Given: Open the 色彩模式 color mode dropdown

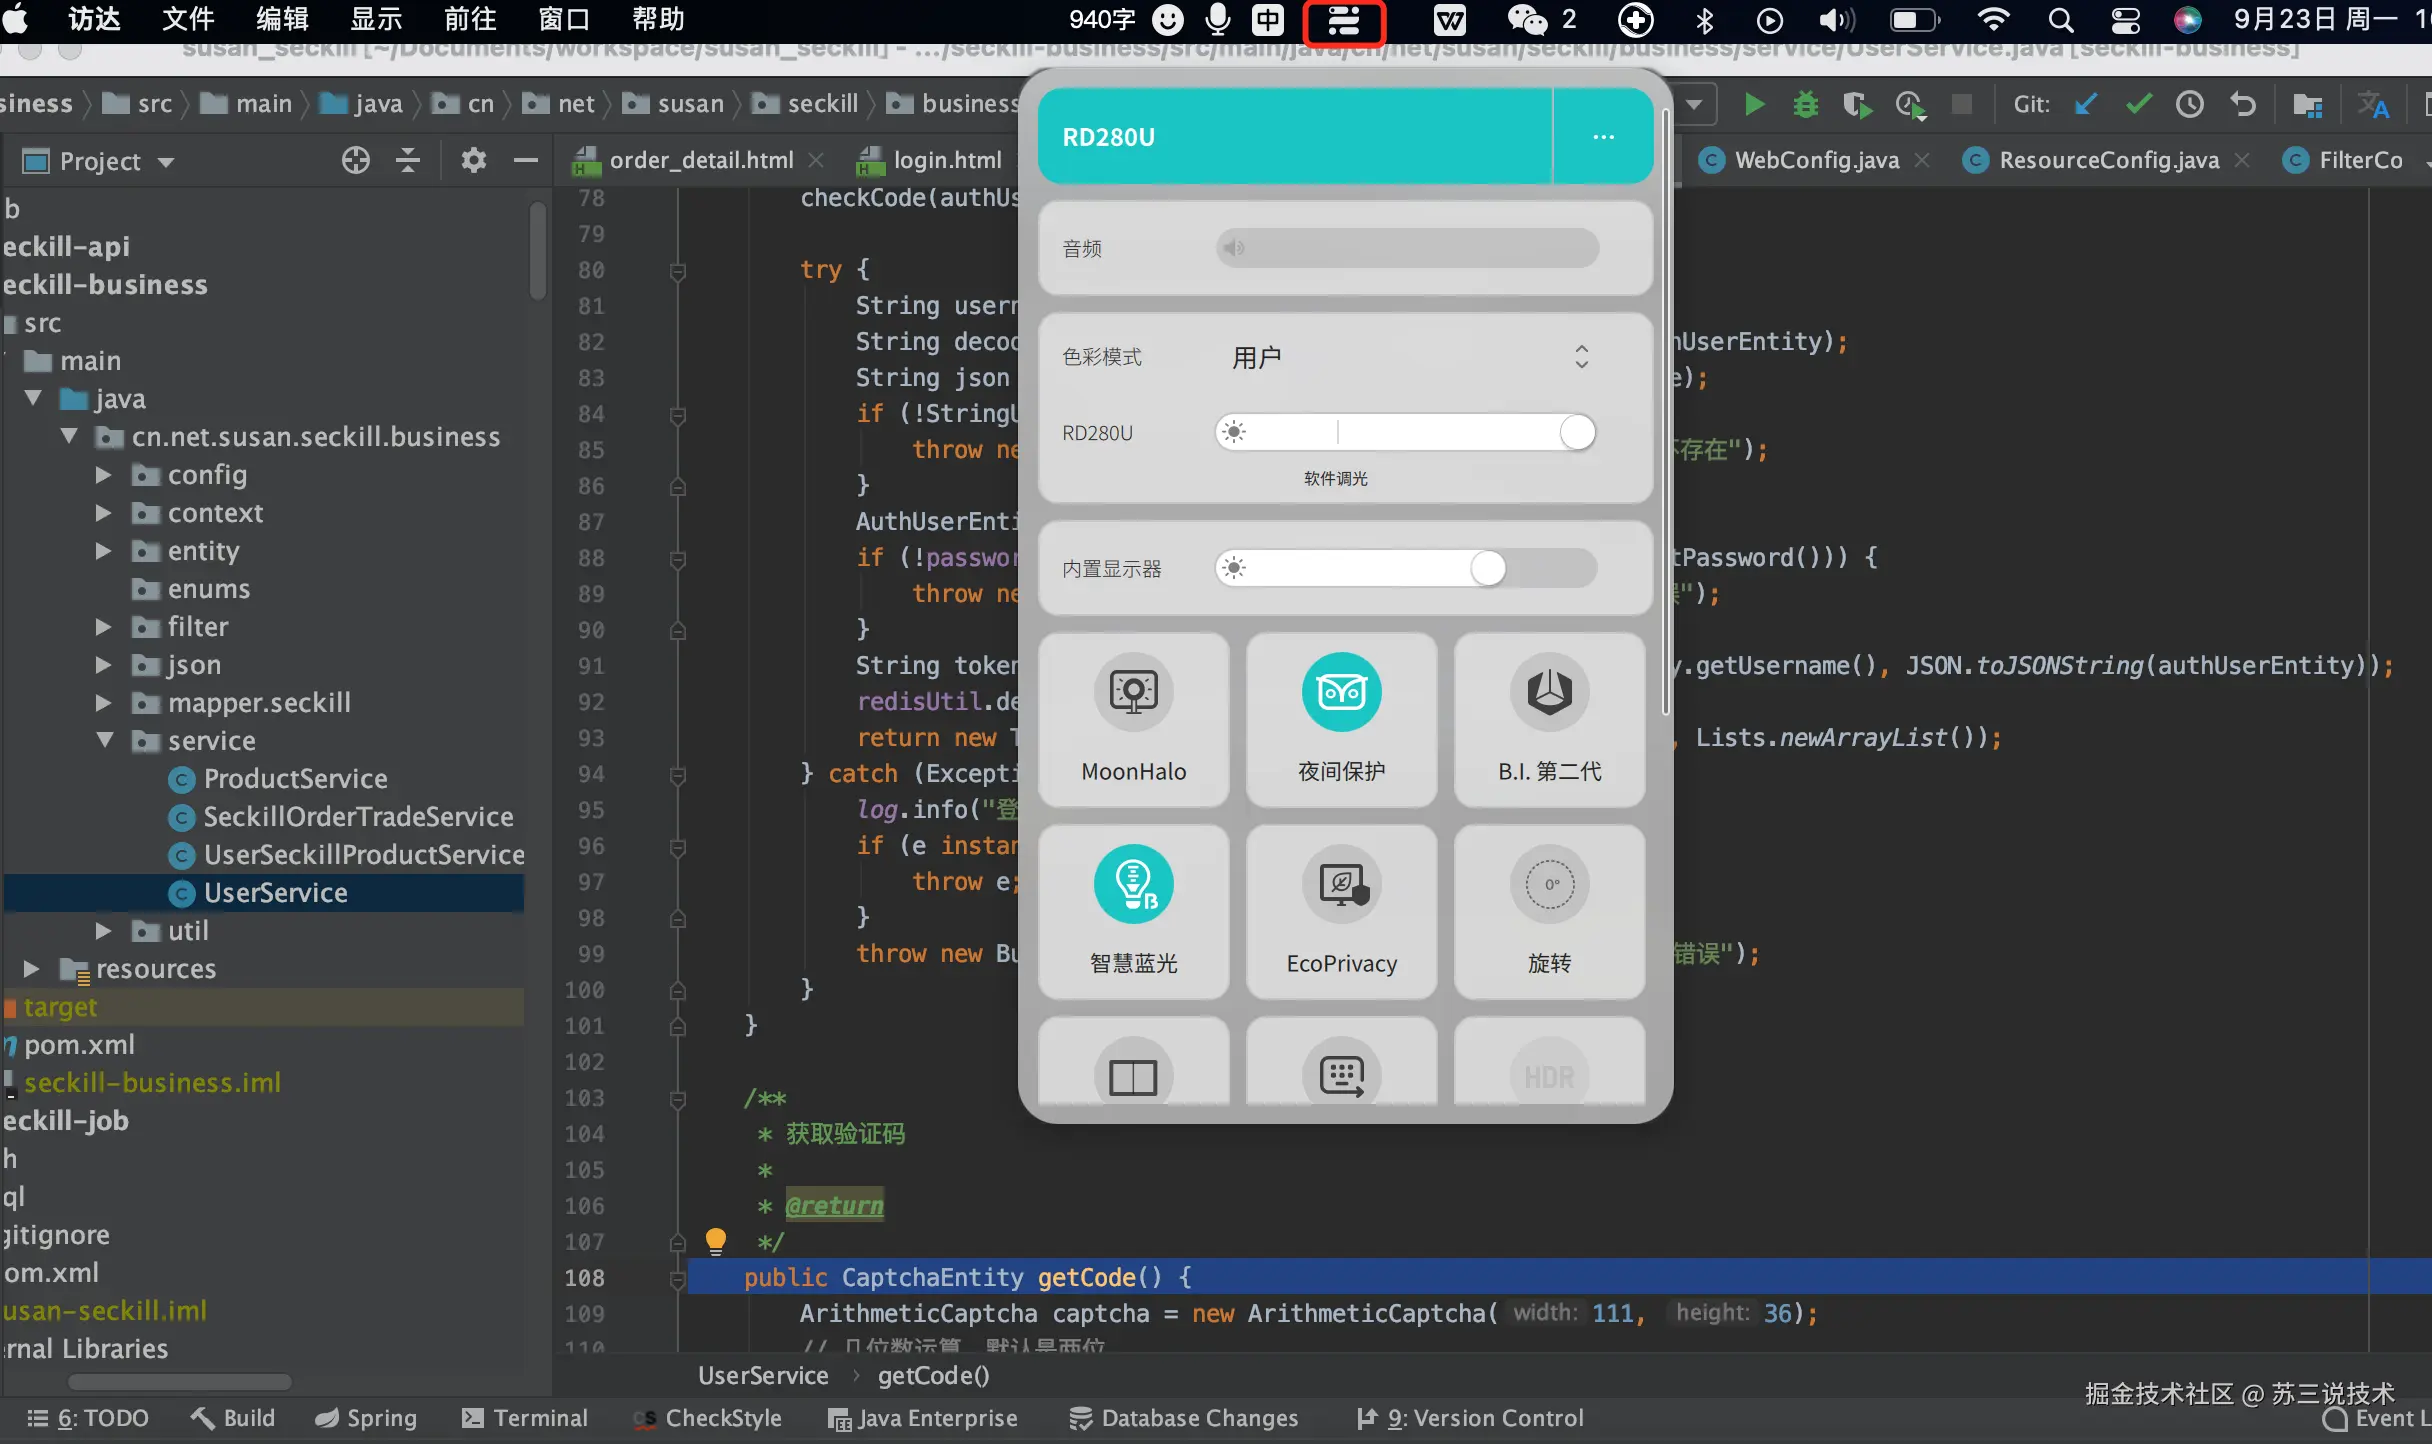Looking at the screenshot, I should (x=1408, y=357).
